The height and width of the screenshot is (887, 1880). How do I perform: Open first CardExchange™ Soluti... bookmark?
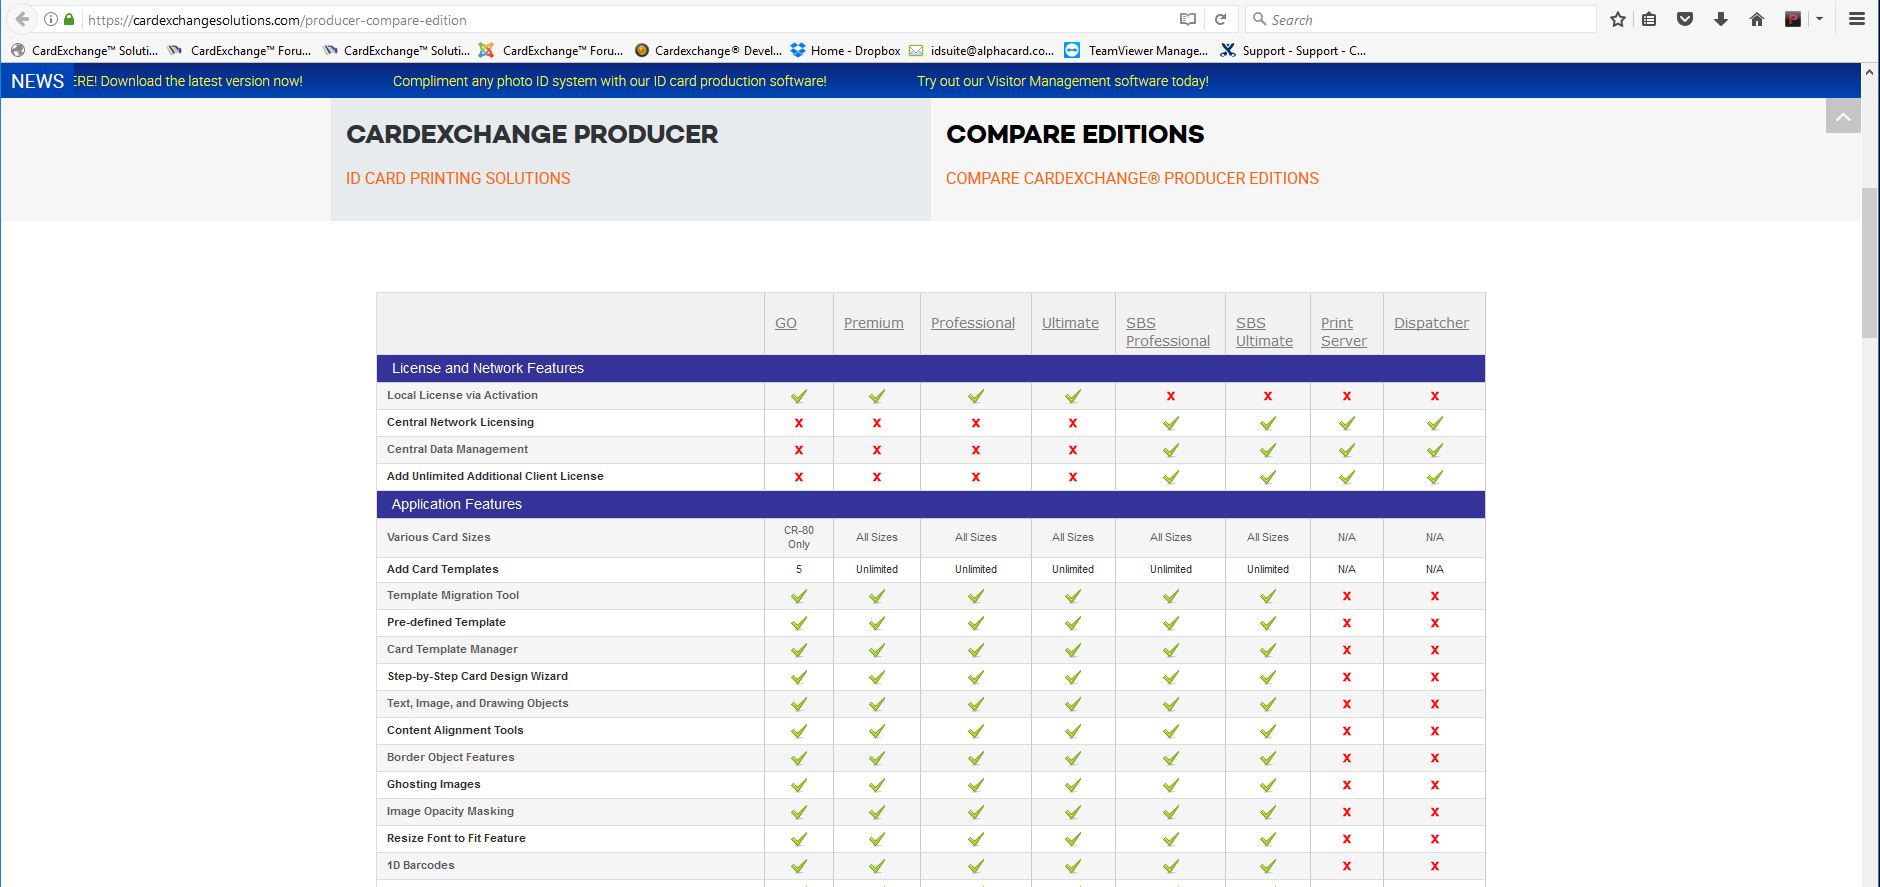(x=84, y=50)
